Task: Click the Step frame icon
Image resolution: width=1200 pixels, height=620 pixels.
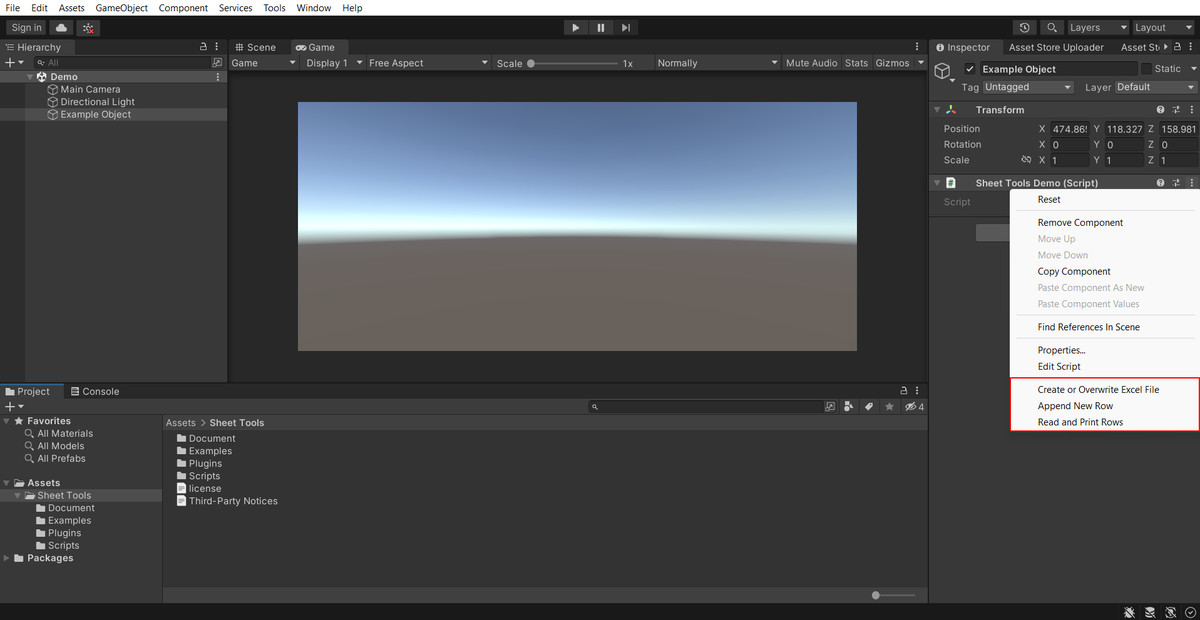Action: (x=625, y=27)
